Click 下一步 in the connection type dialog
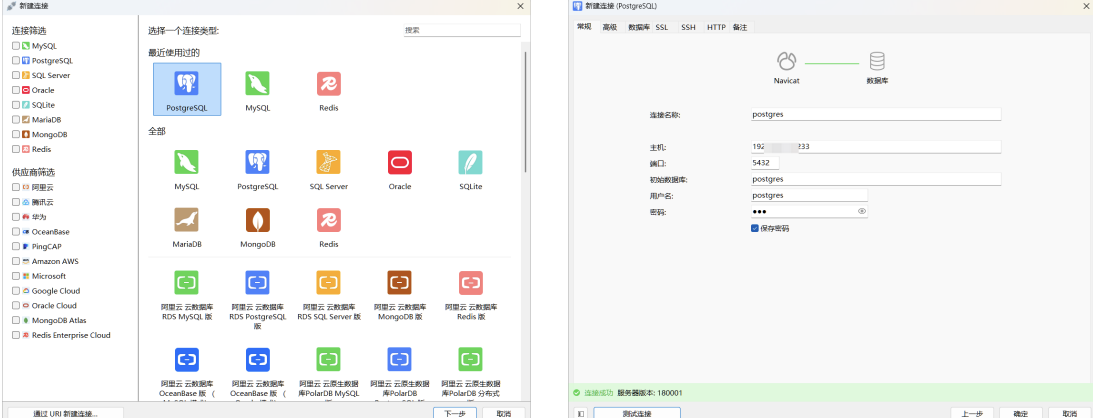The height and width of the screenshot is (418, 1093). [454, 413]
